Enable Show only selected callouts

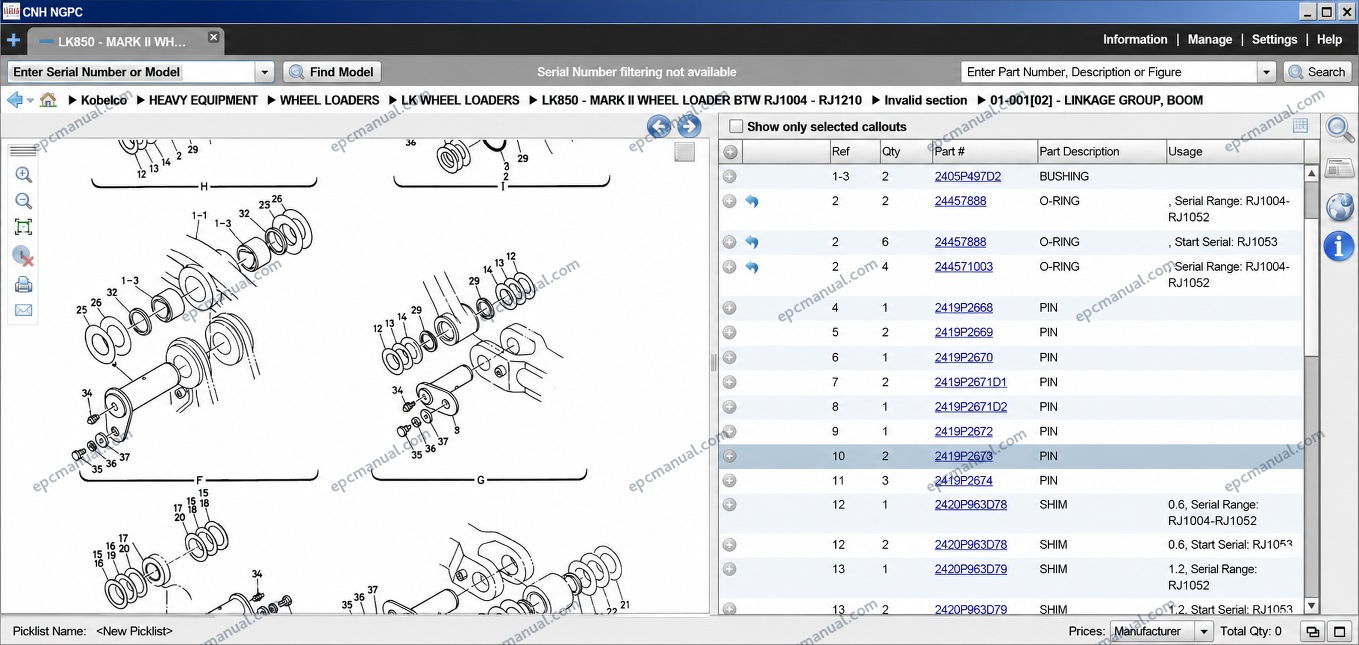point(736,127)
